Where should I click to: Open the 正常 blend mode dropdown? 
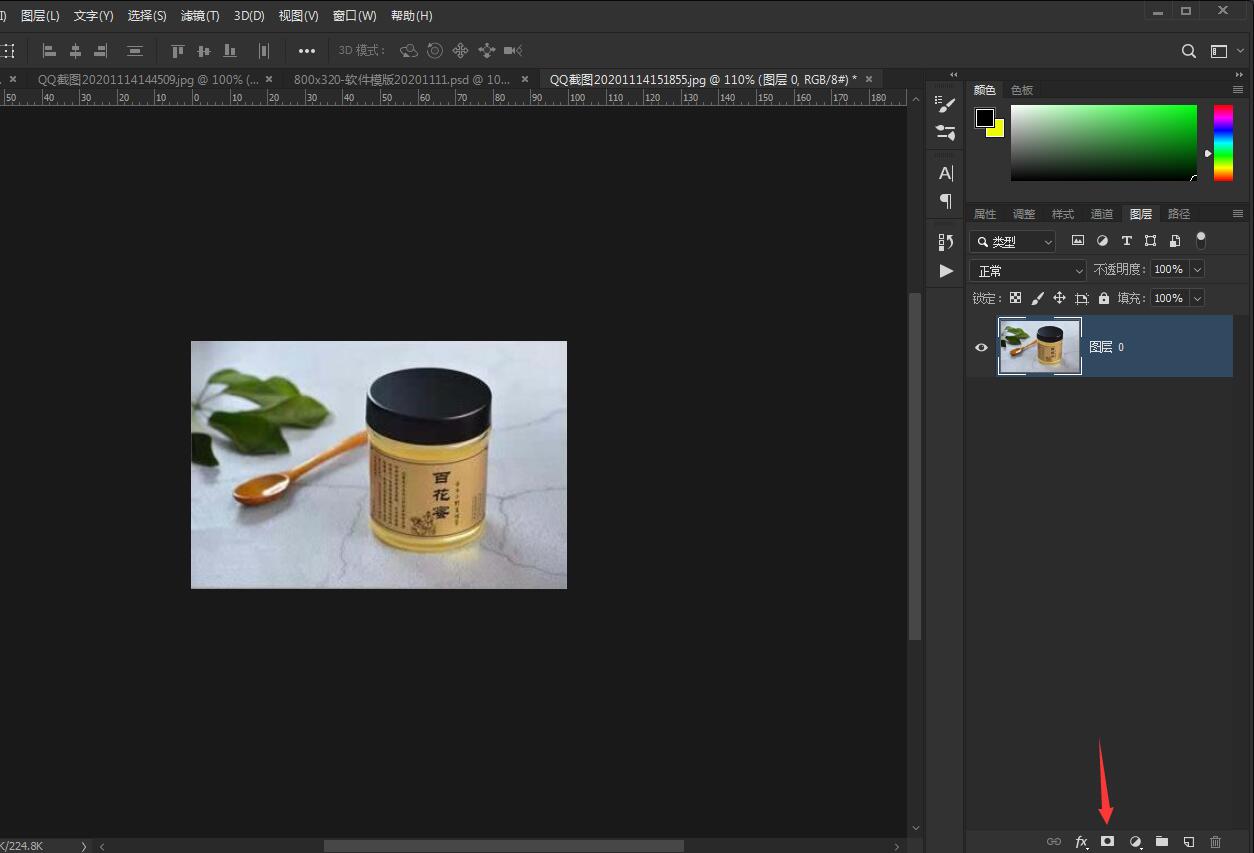1028,270
